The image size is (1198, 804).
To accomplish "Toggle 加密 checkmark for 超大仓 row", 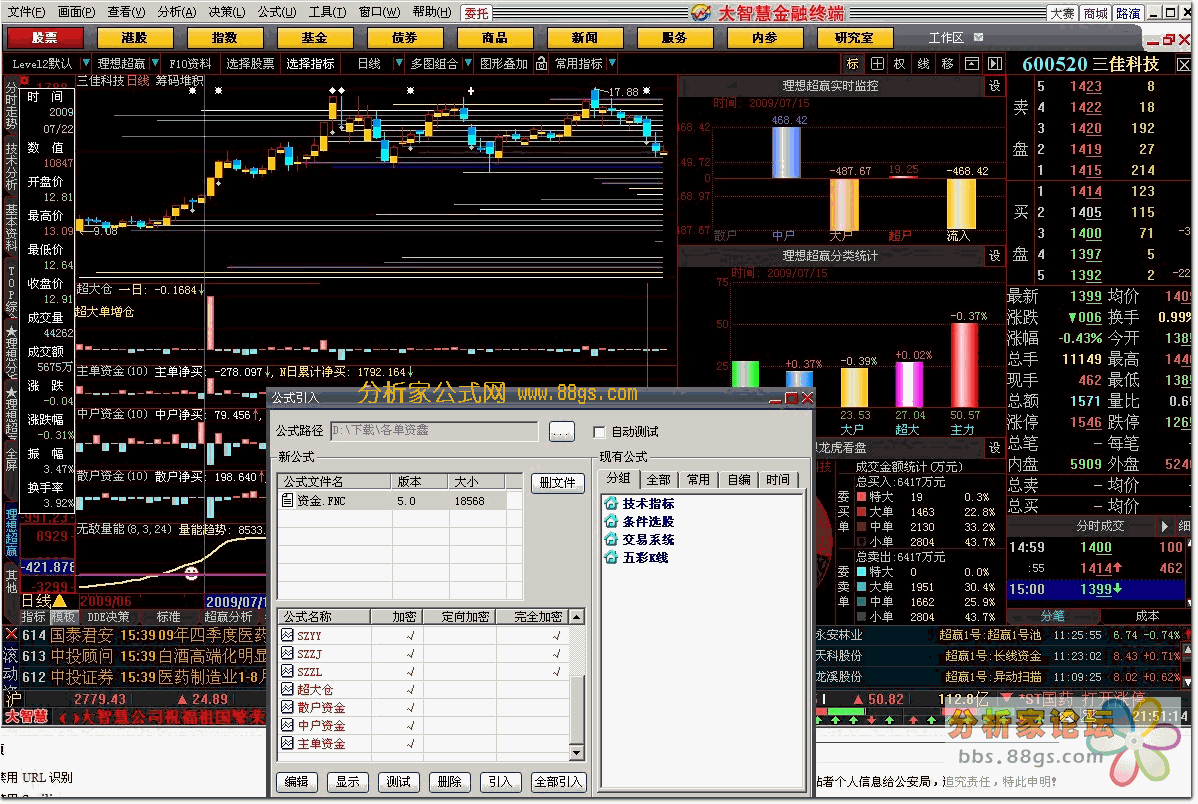I will [410, 690].
